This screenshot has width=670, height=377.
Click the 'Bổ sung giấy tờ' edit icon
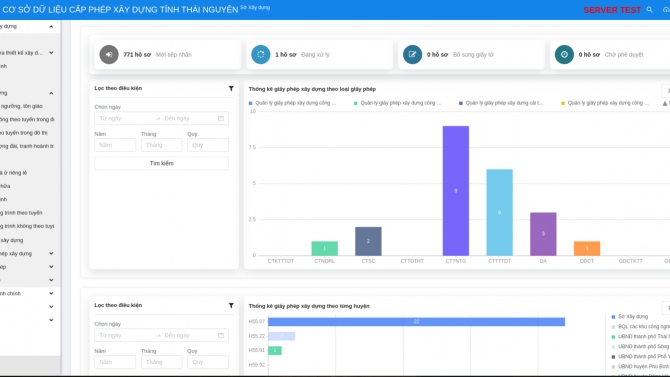click(412, 55)
